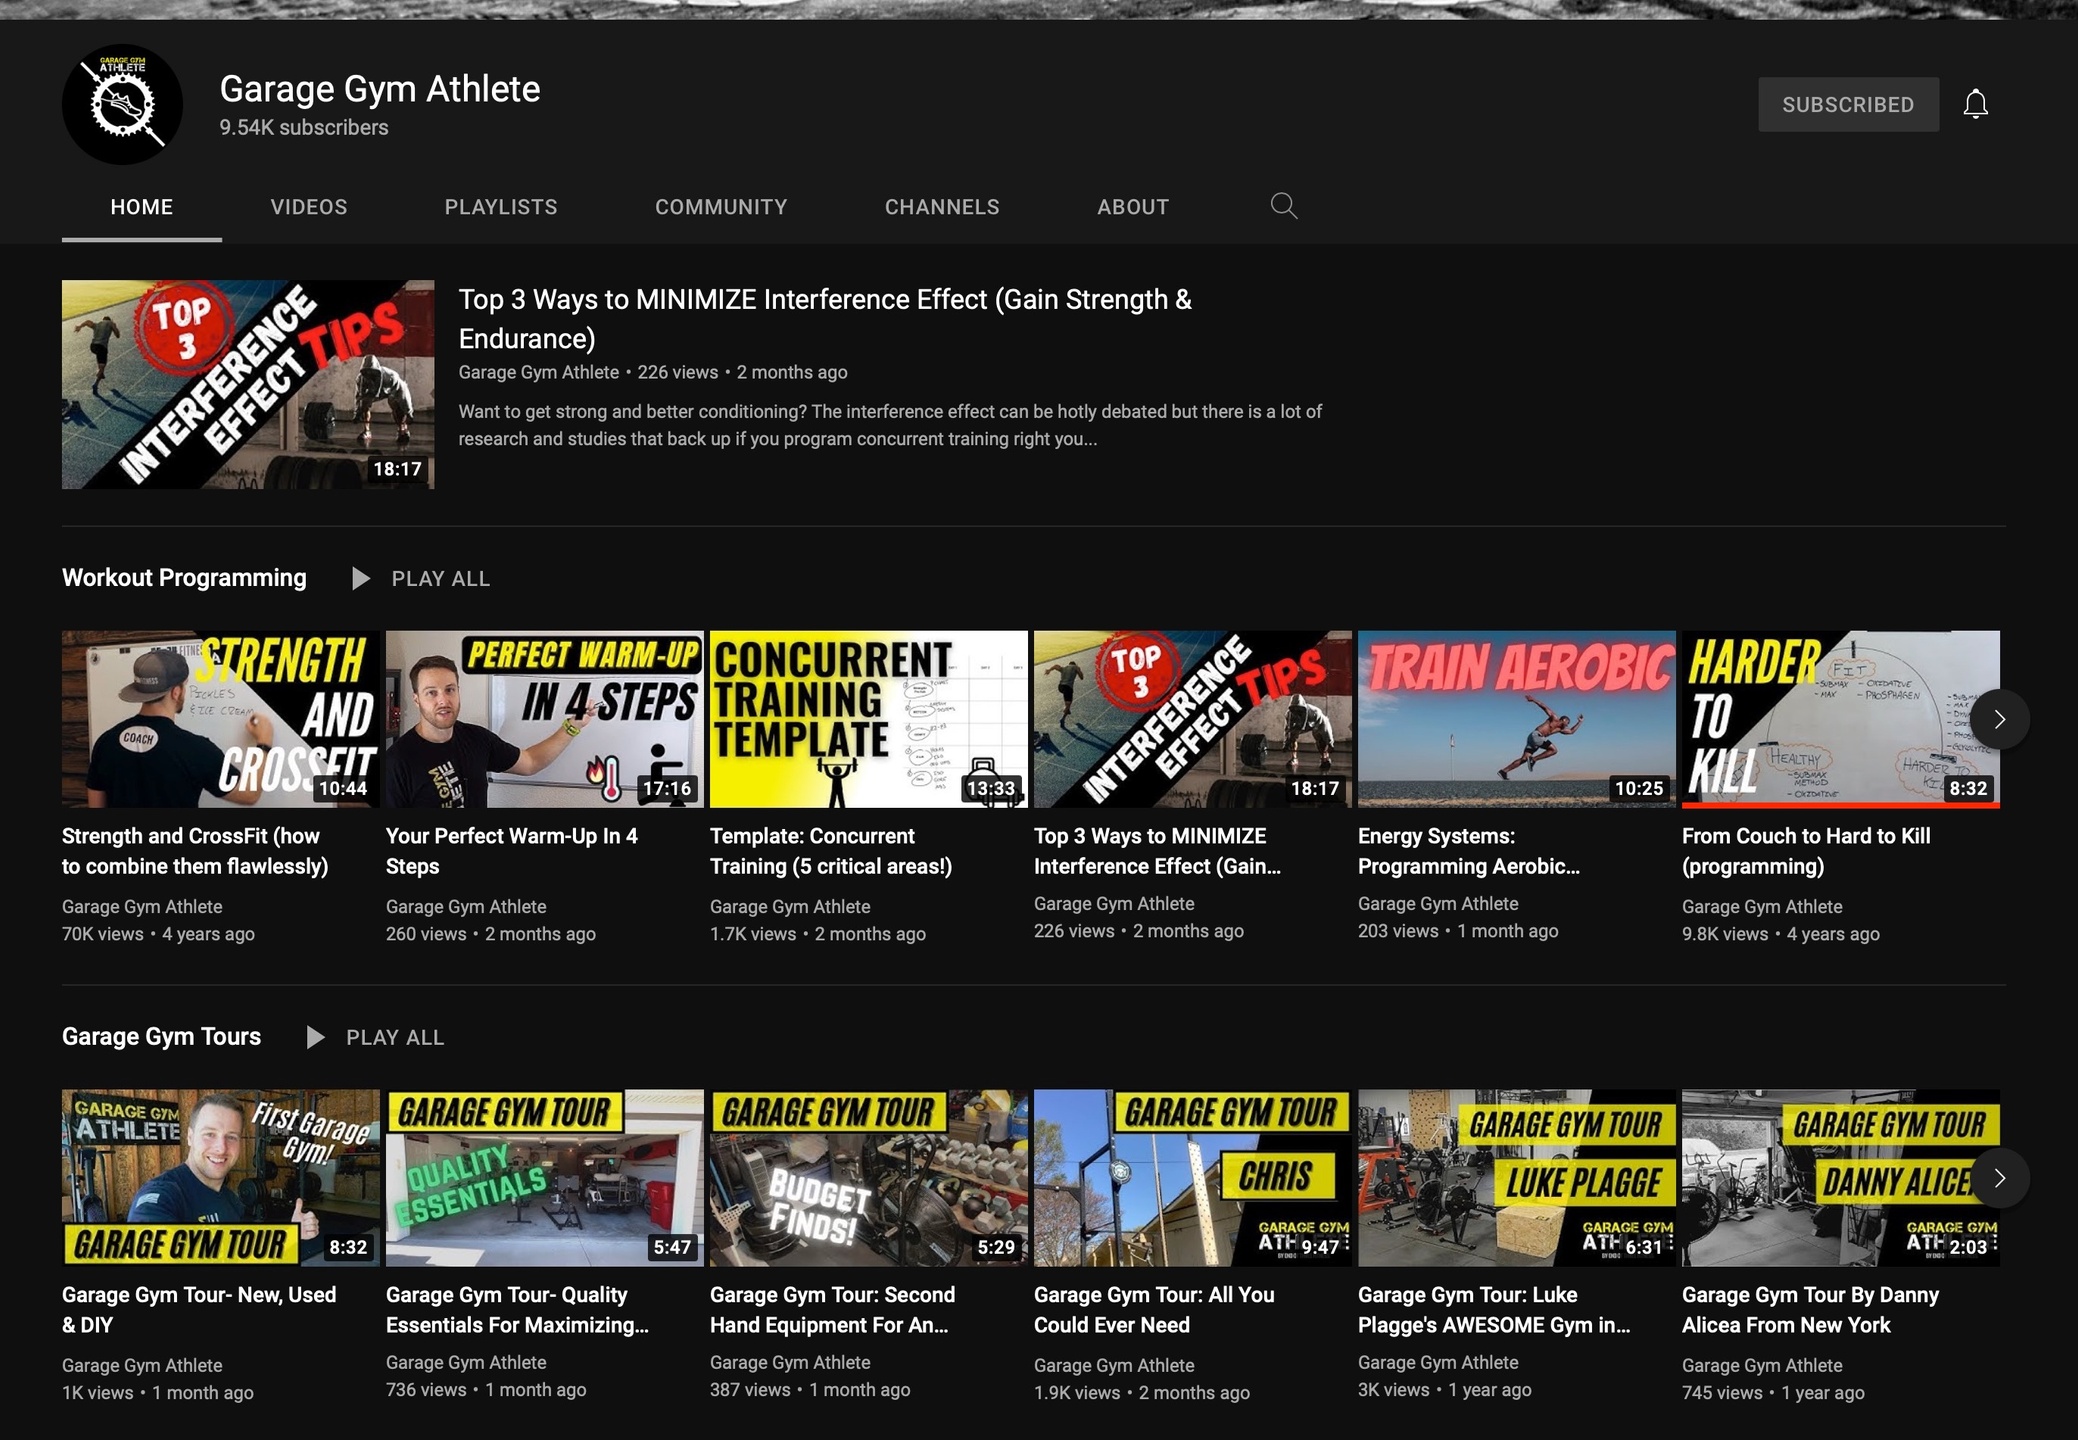Select the ABOUT tab
The image size is (2078, 1440).
(1132, 207)
